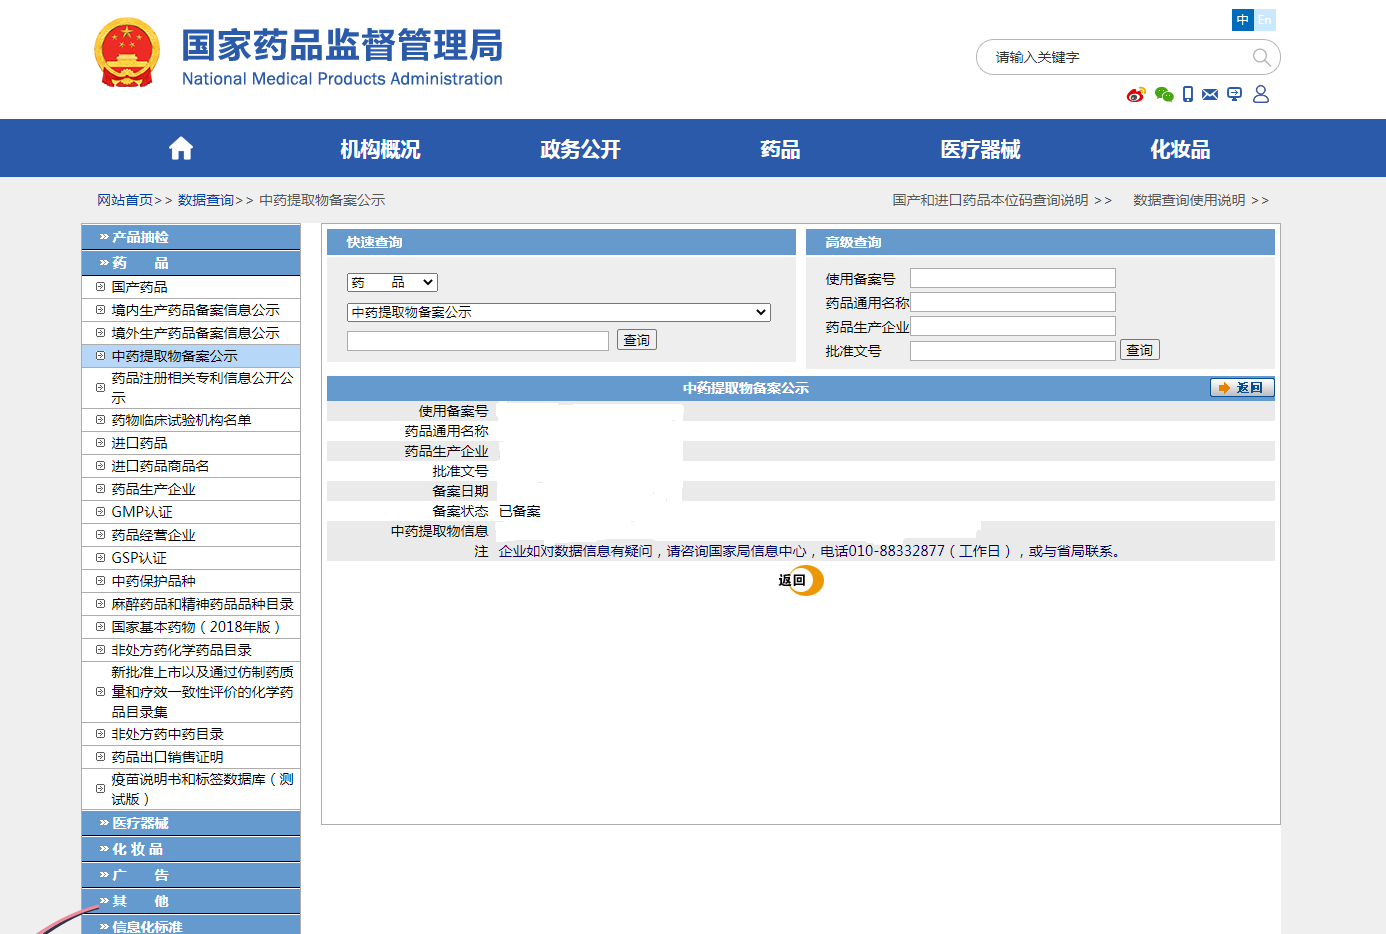1386x934 pixels.
Task: Open the 机构概况 menu
Action: pyautogui.click(x=380, y=149)
